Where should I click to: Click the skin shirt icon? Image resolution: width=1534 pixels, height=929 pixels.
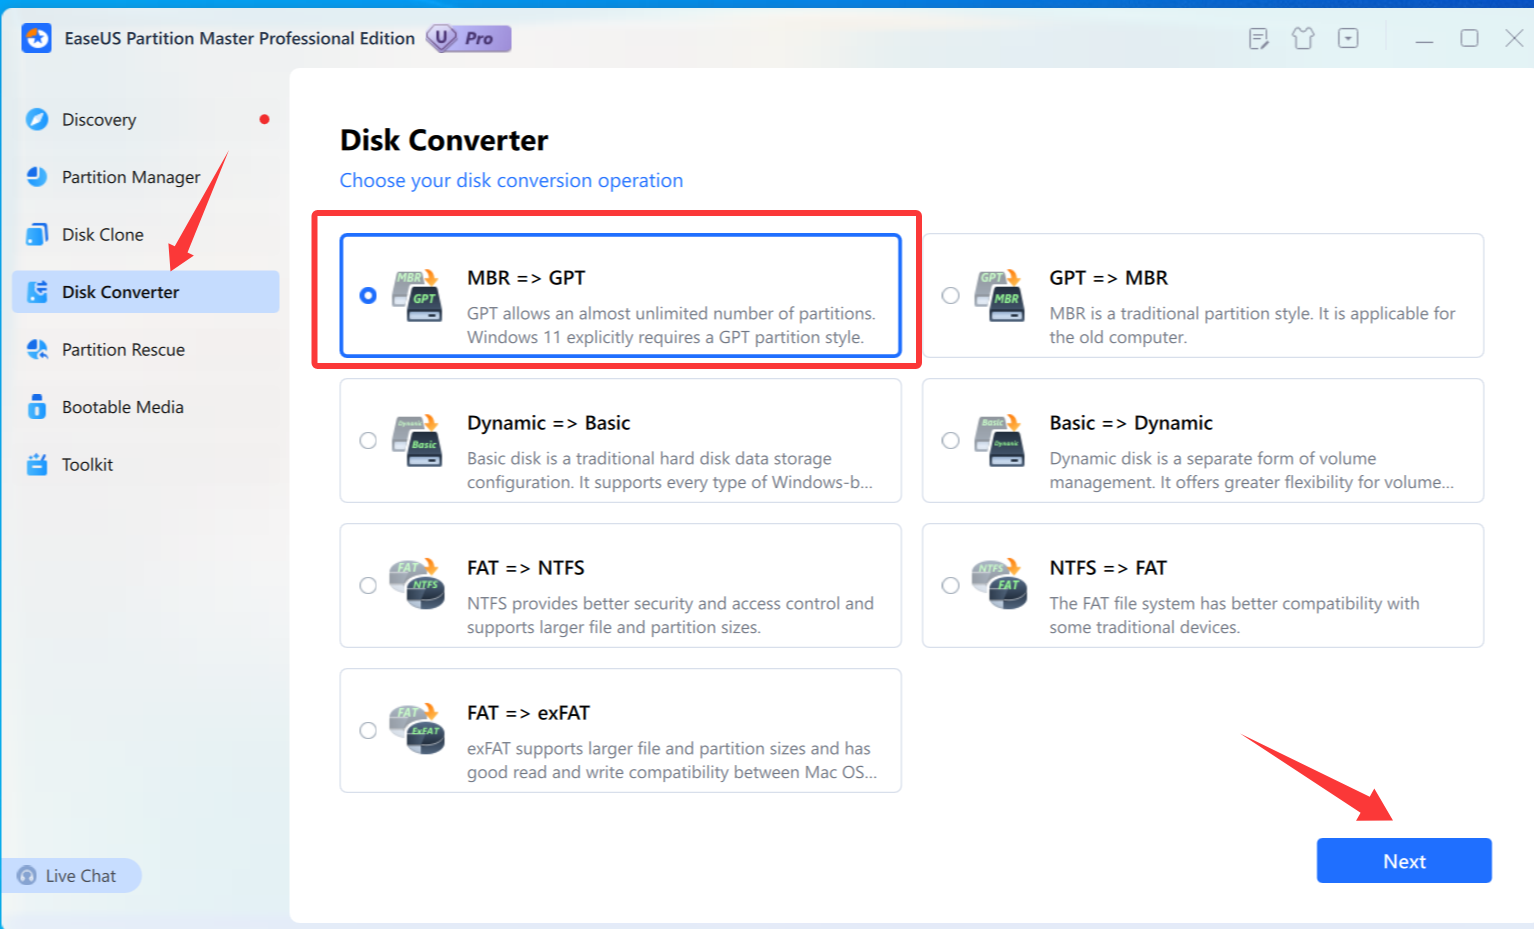(1303, 39)
